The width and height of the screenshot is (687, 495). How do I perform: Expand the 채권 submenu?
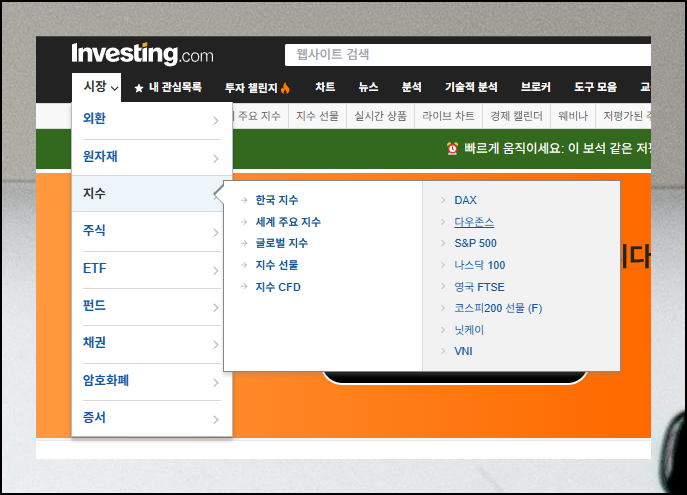coord(152,343)
